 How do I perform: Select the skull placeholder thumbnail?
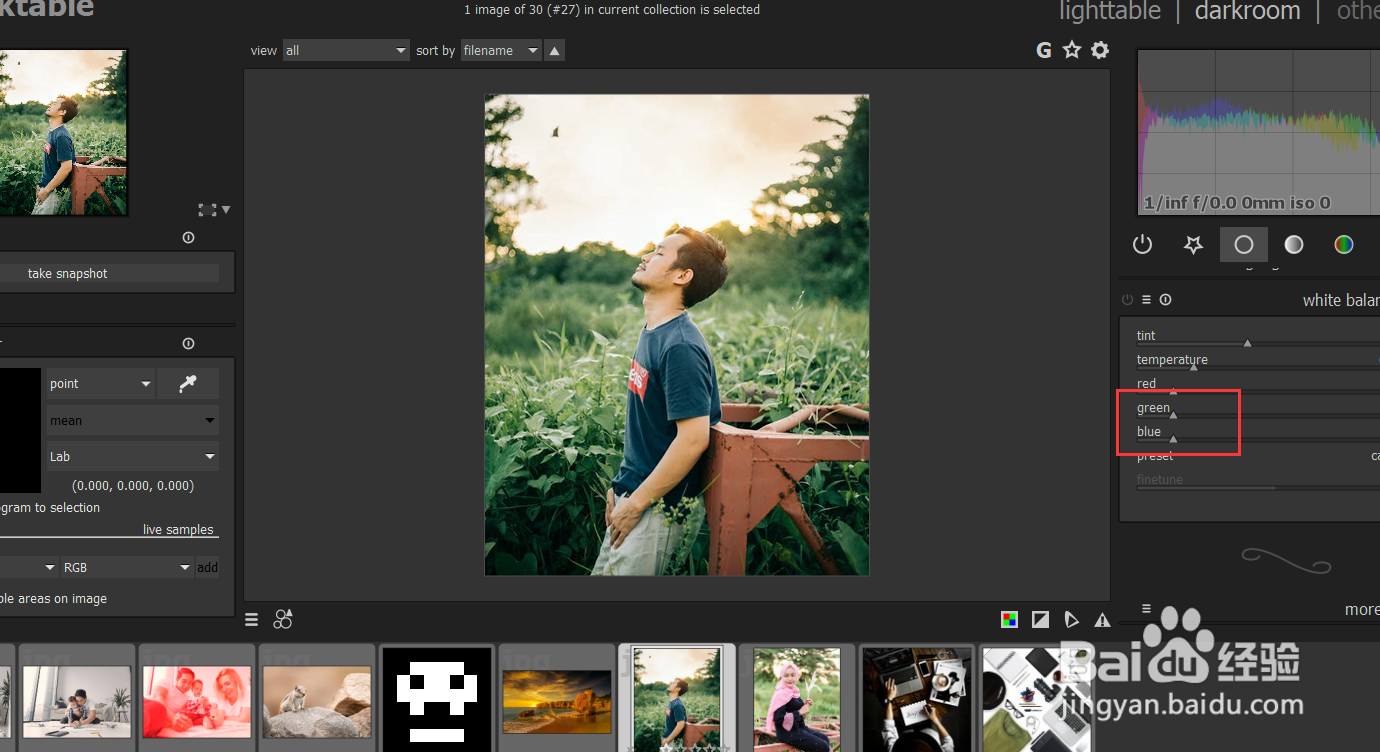click(x=437, y=700)
